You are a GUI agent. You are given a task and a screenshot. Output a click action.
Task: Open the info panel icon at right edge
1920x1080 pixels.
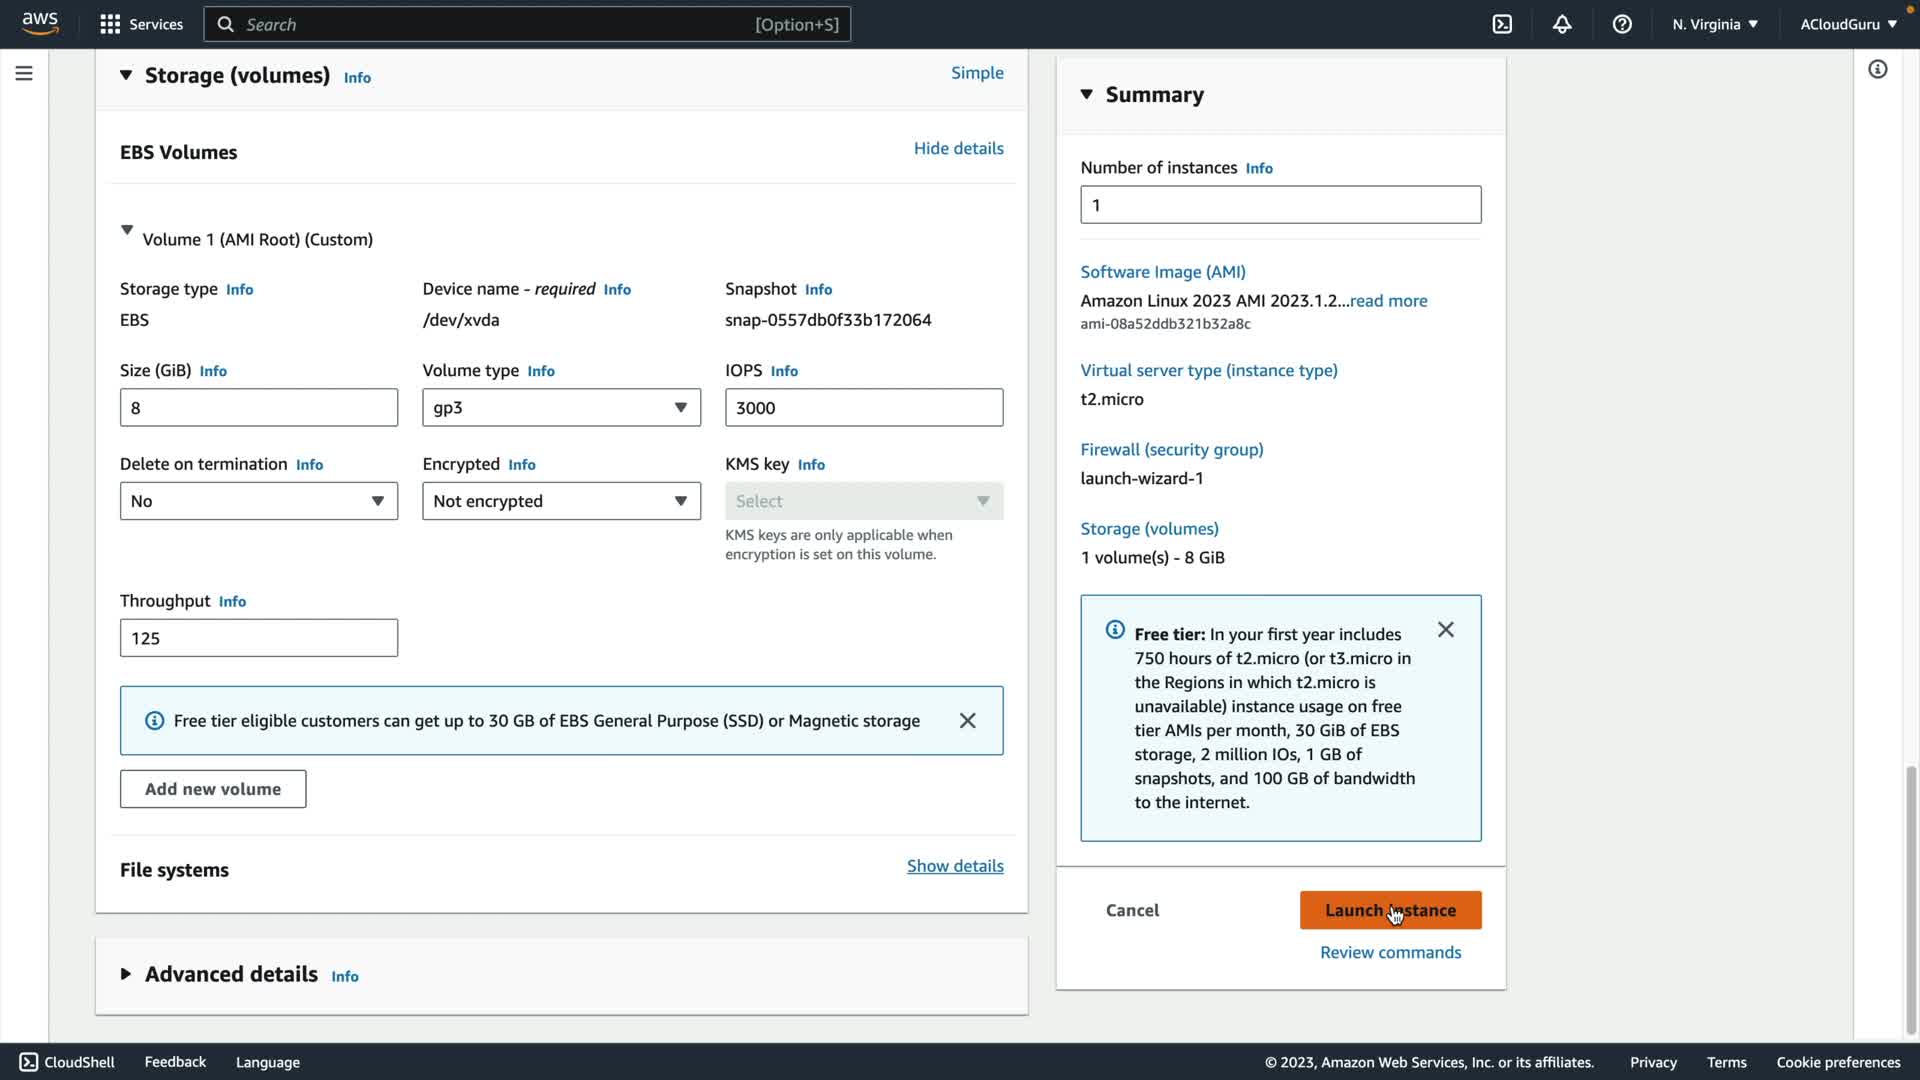(1877, 69)
